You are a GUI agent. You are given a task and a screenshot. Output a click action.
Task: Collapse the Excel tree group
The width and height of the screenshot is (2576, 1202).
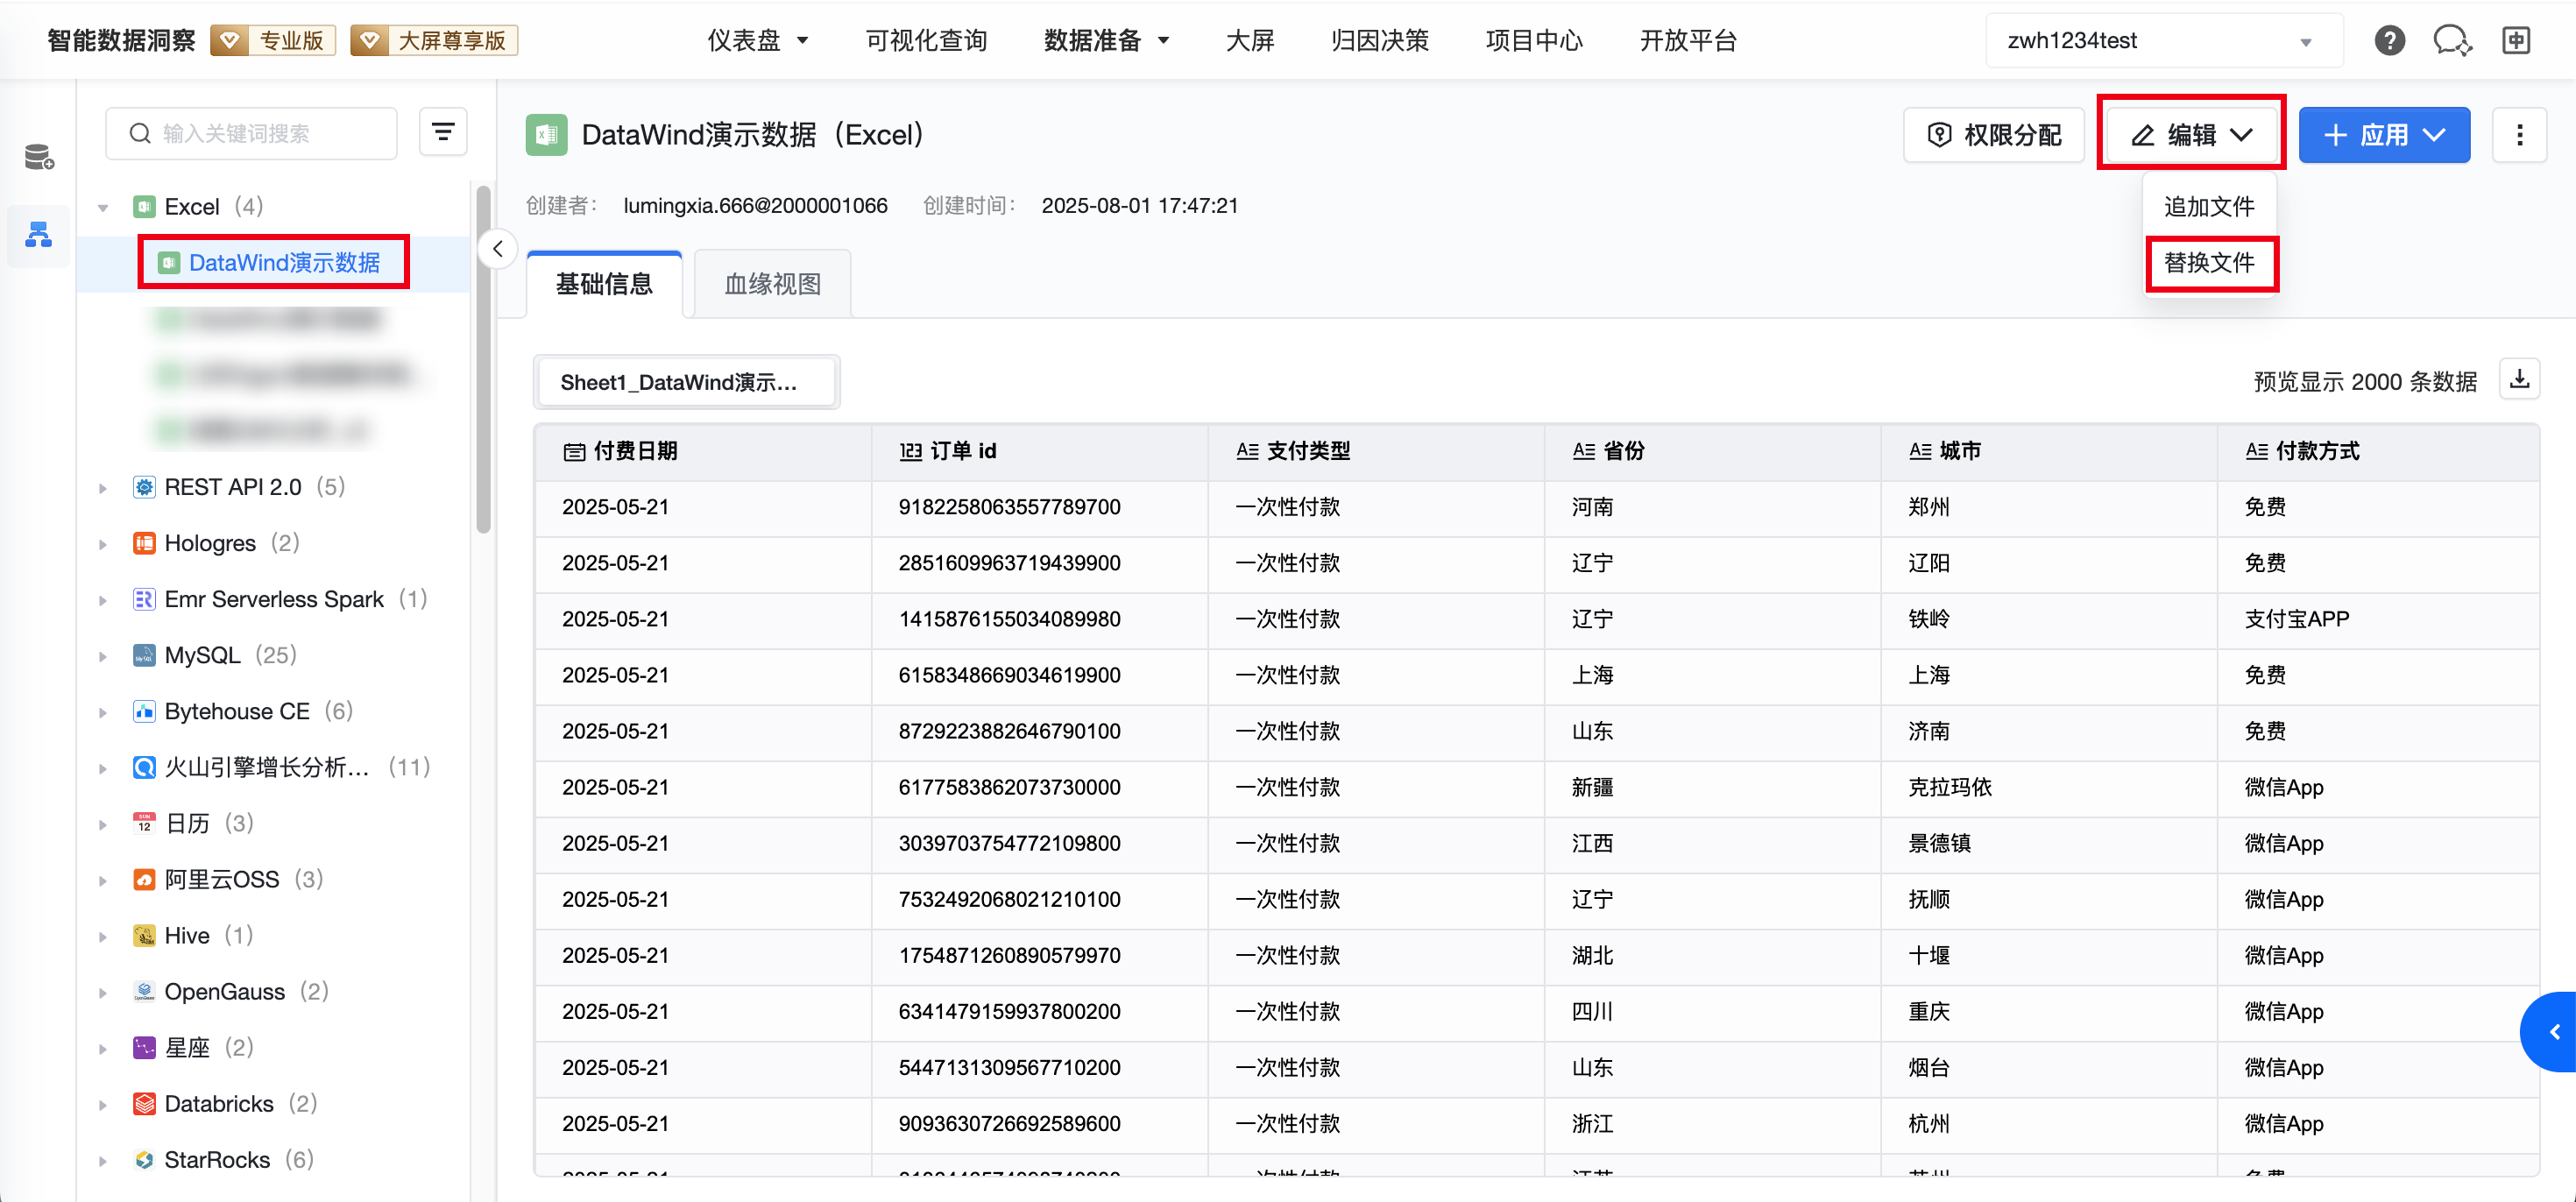(x=103, y=208)
